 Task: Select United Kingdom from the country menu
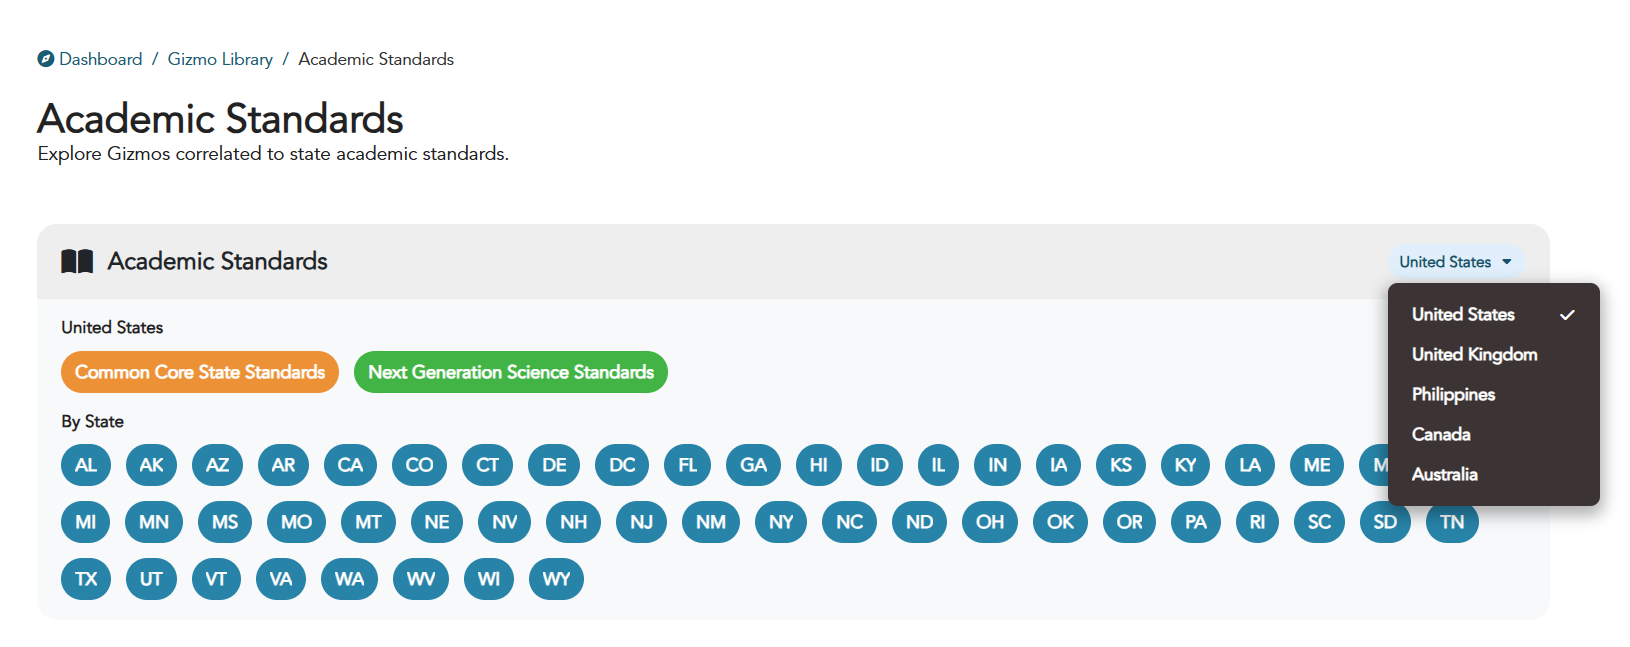click(x=1474, y=354)
